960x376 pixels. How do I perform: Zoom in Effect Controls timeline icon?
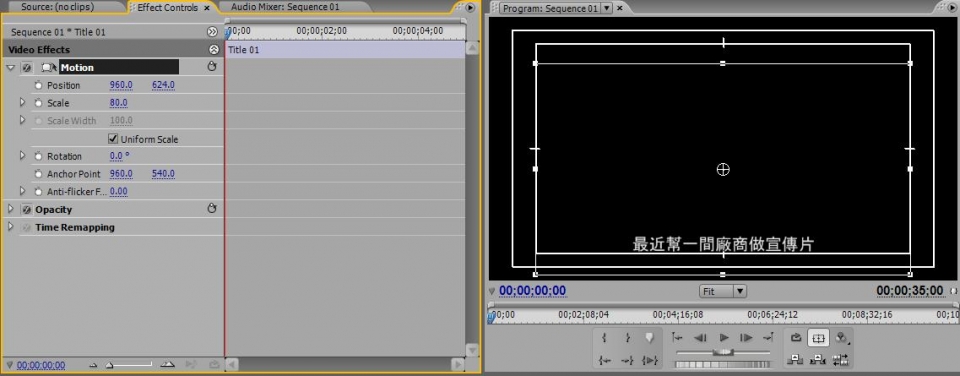(x=168, y=364)
